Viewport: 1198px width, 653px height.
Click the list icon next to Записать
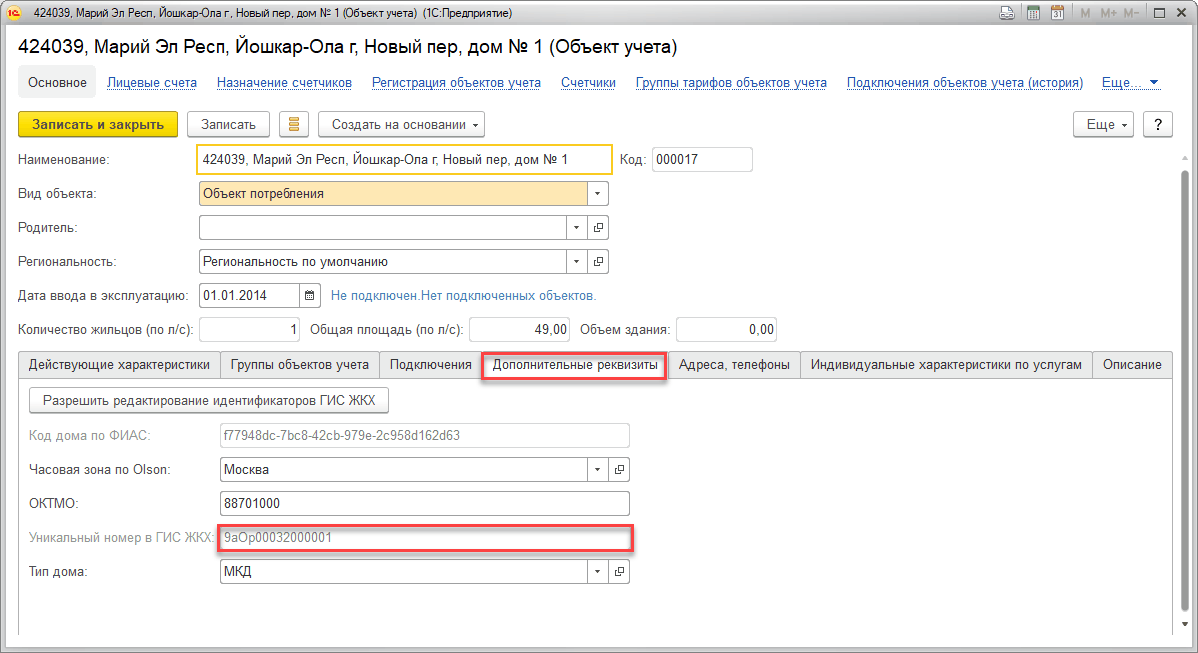[294, 124]
